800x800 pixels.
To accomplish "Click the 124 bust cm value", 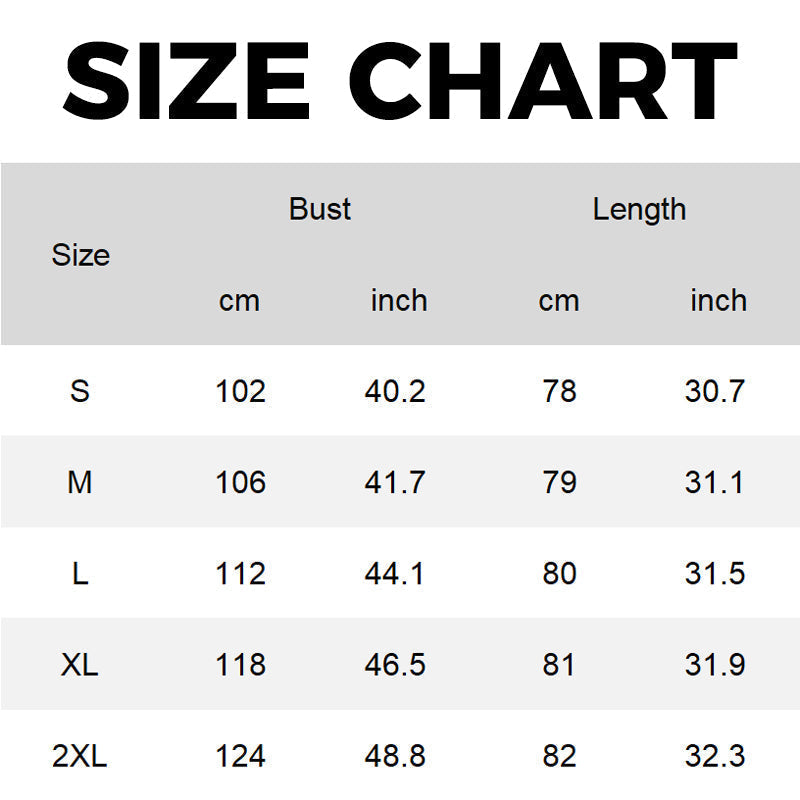I will [x=240, y=756].
